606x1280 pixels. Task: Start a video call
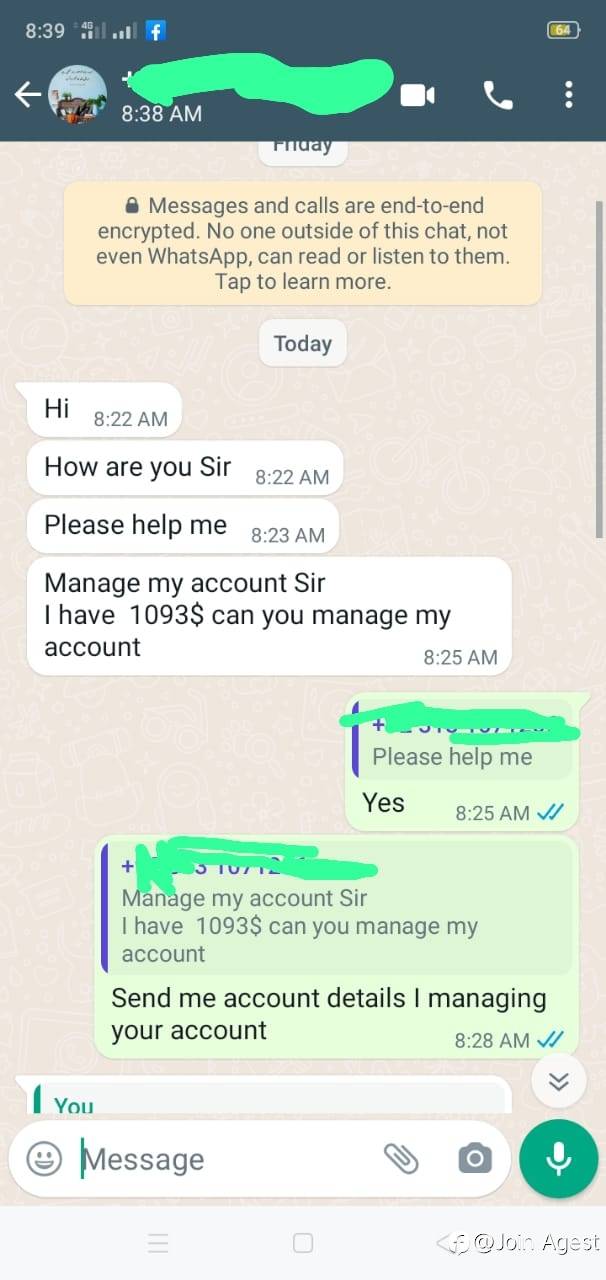418,95
